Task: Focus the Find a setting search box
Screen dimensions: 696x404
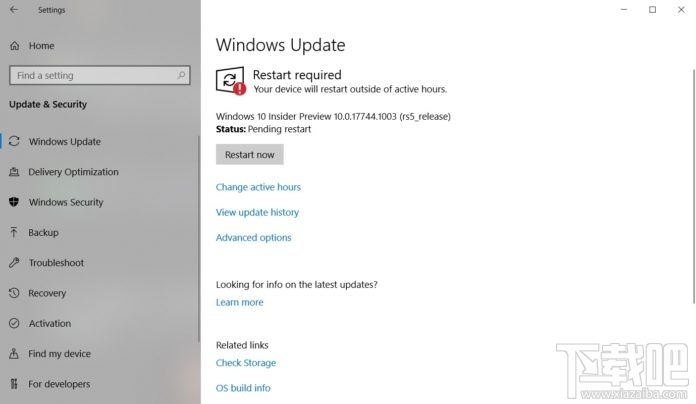Action: 100,75
